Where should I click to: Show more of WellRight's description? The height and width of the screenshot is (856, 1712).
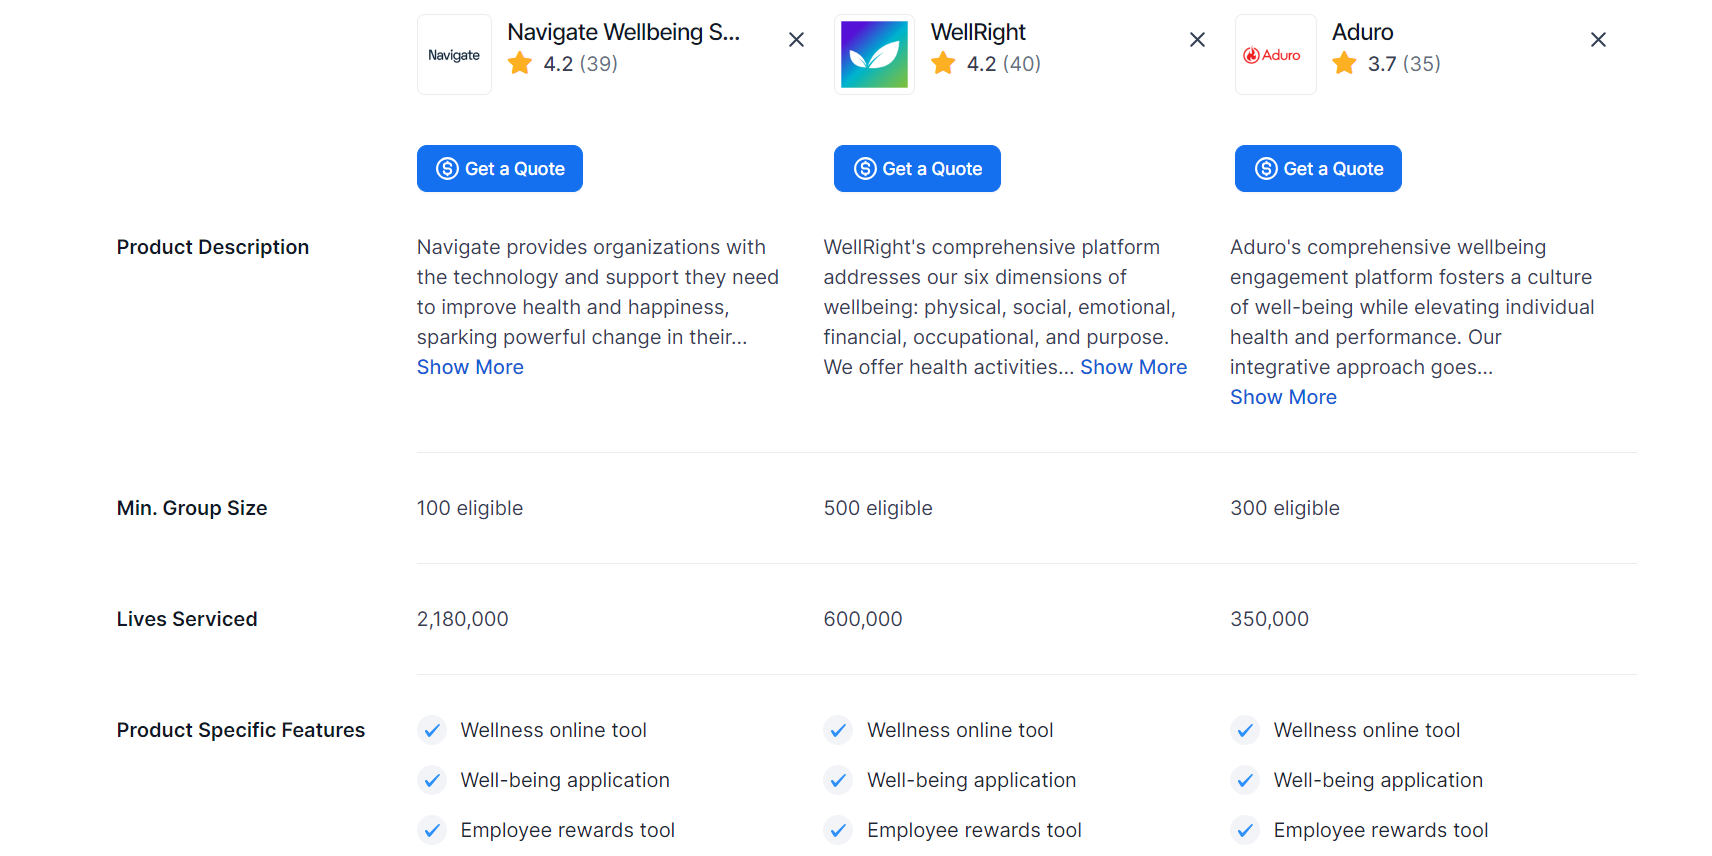1133,367
